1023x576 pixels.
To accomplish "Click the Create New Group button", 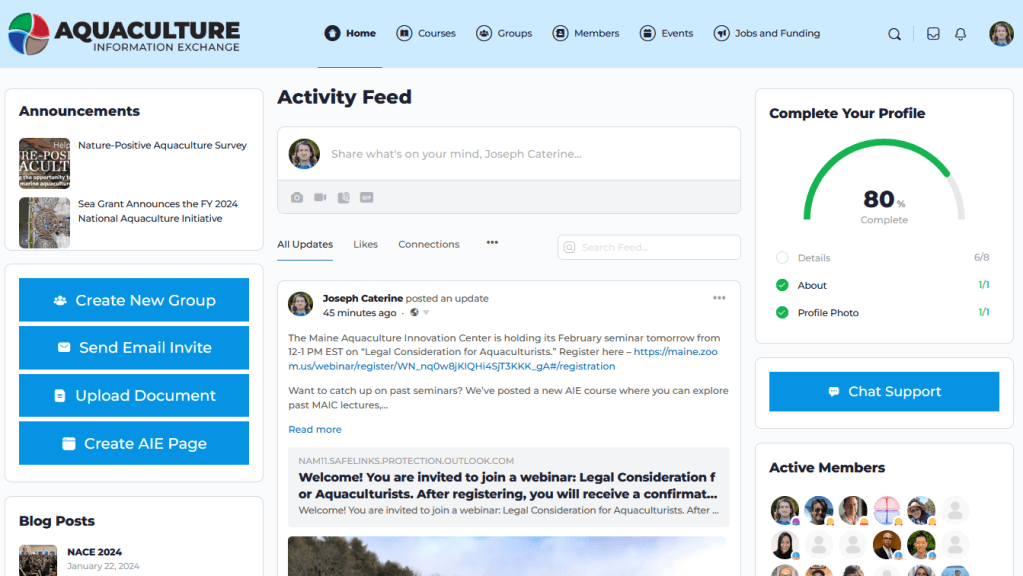I will [134, 300].
